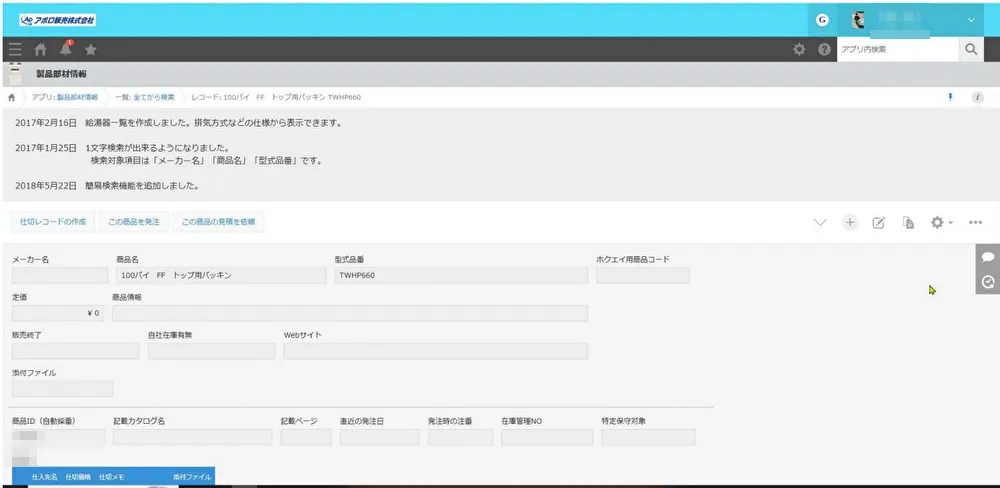Image resolution: width=1000 pixels, height=488 pixels.
Task: Open the comments speech bubble panel
Action: coord(988,257)
